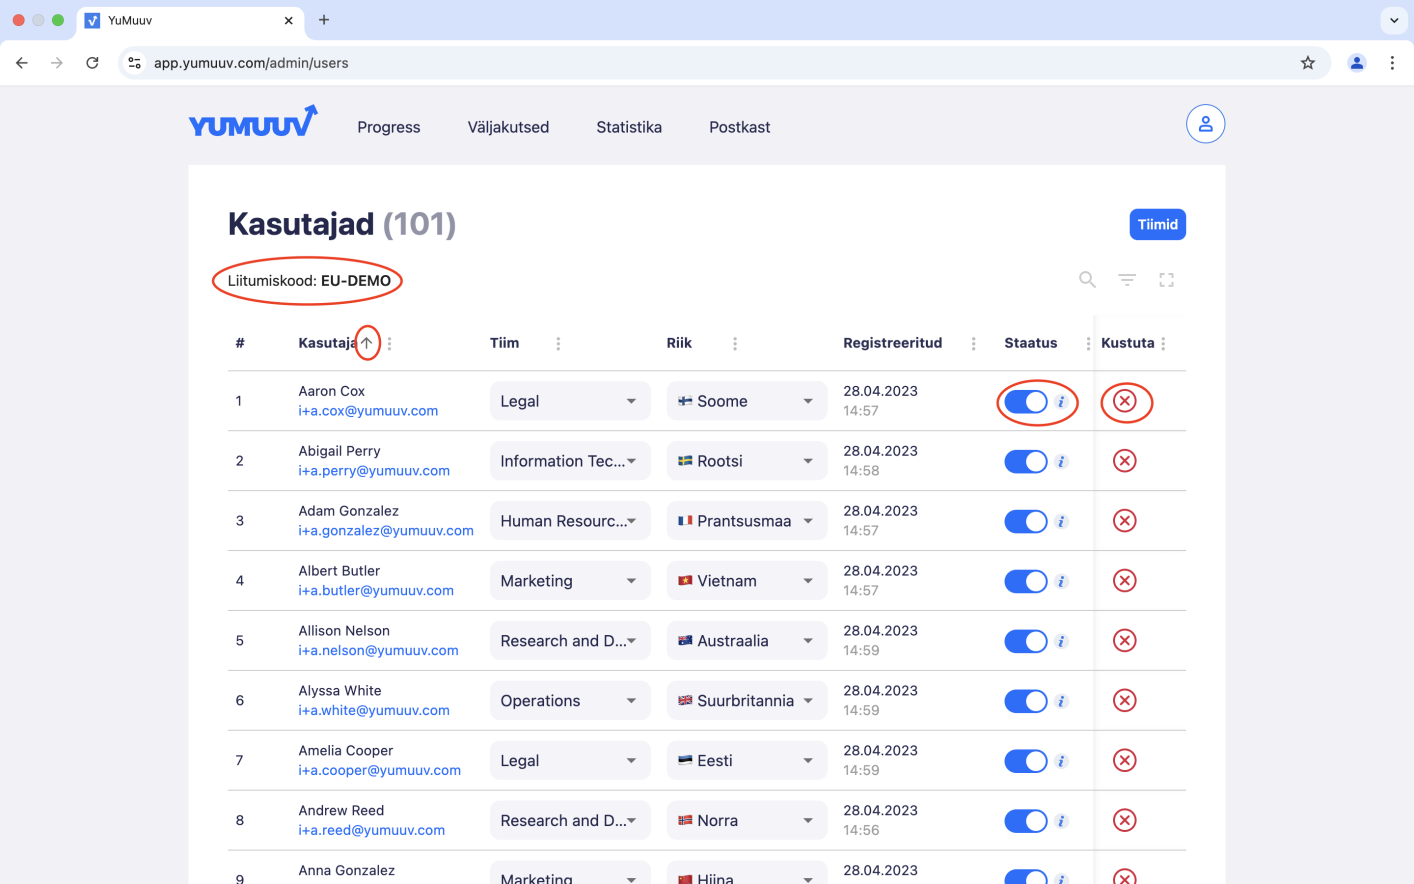The height and width of the screenshot is (884, 1414).
Task: Delete user Aaron Cox
Action: coord(1125,401)
